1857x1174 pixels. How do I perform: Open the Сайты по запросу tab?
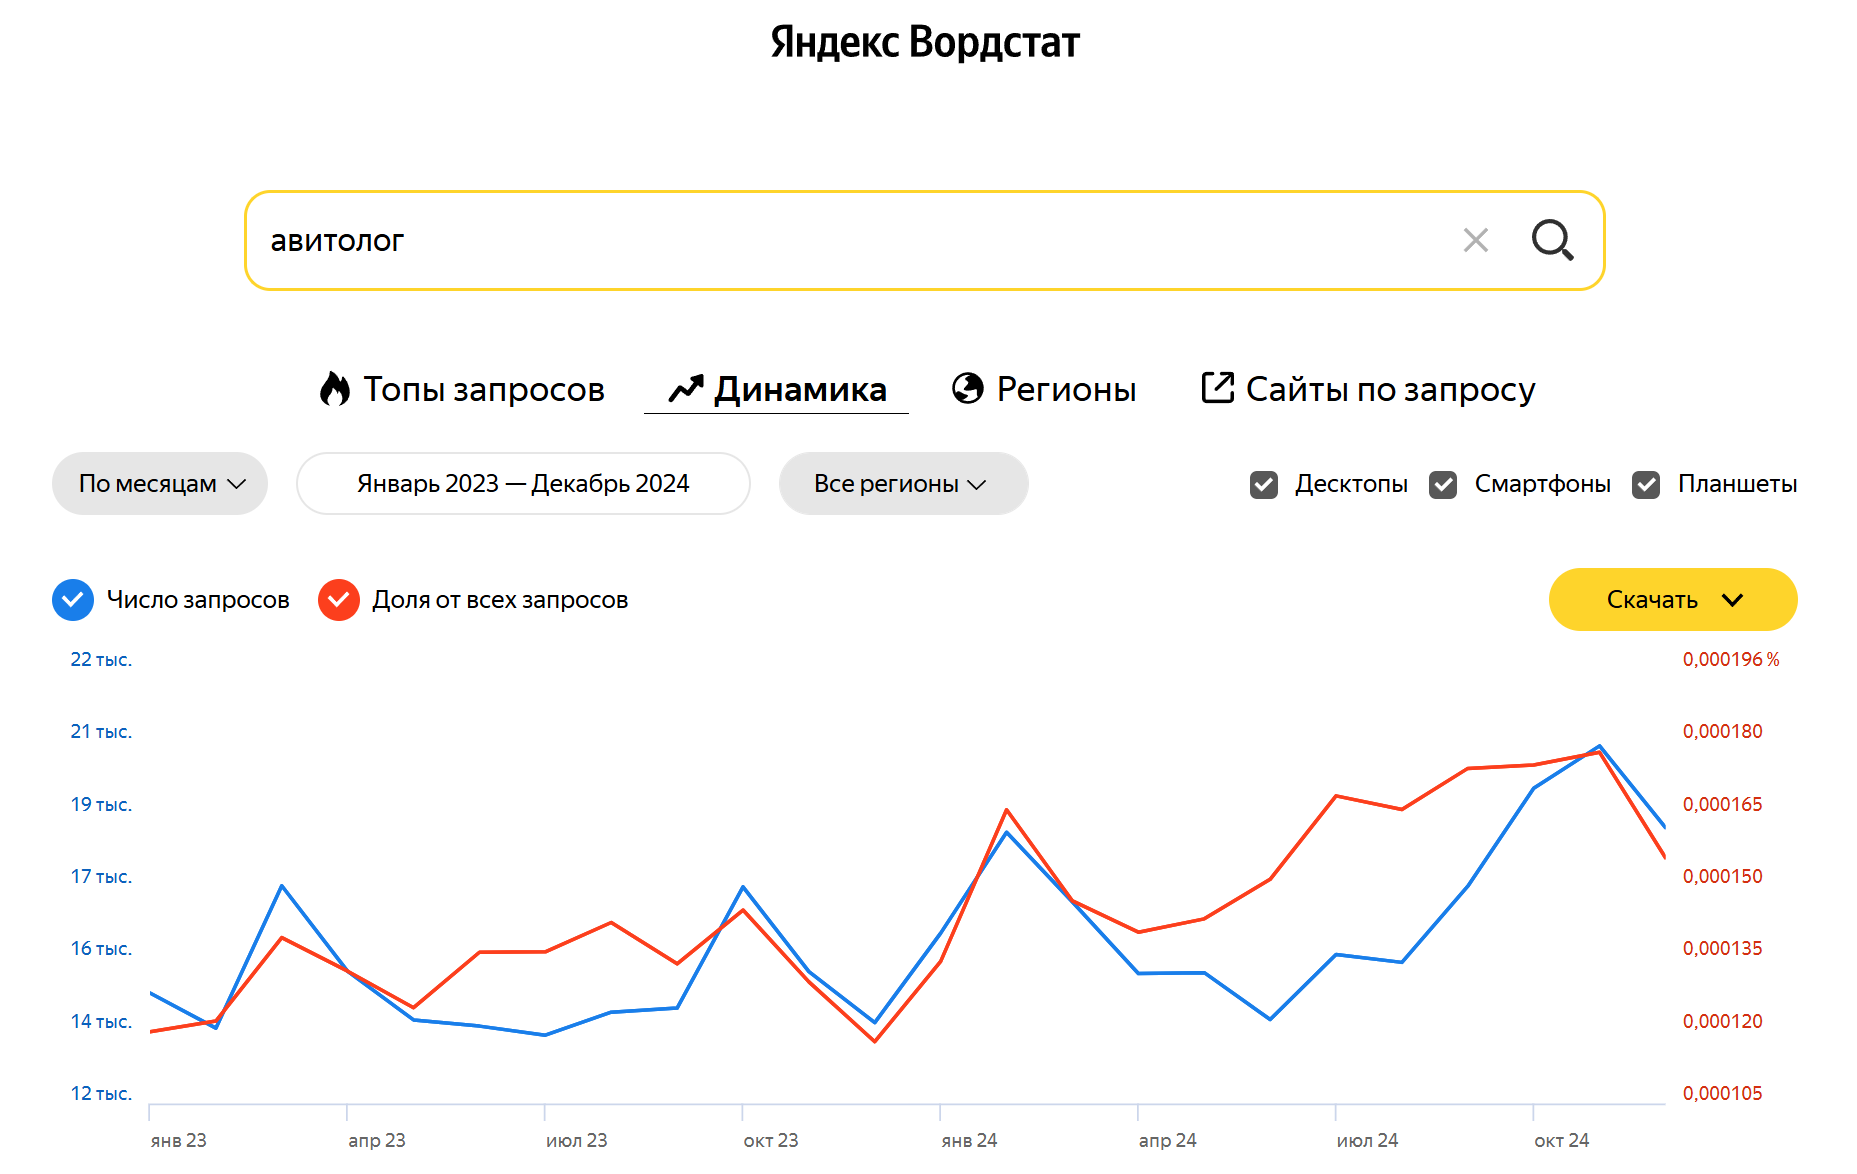[1390, 389]
